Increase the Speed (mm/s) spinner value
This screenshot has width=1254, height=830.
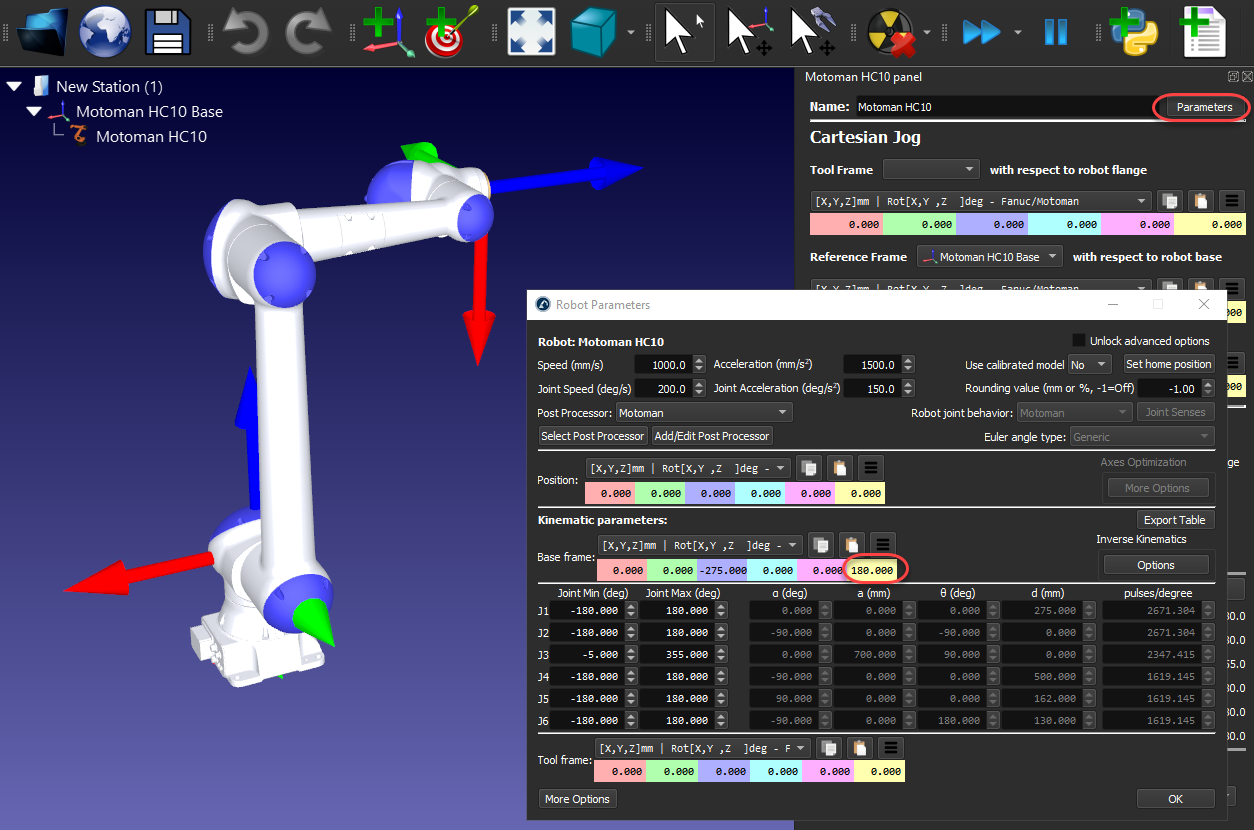coord(699,360)
